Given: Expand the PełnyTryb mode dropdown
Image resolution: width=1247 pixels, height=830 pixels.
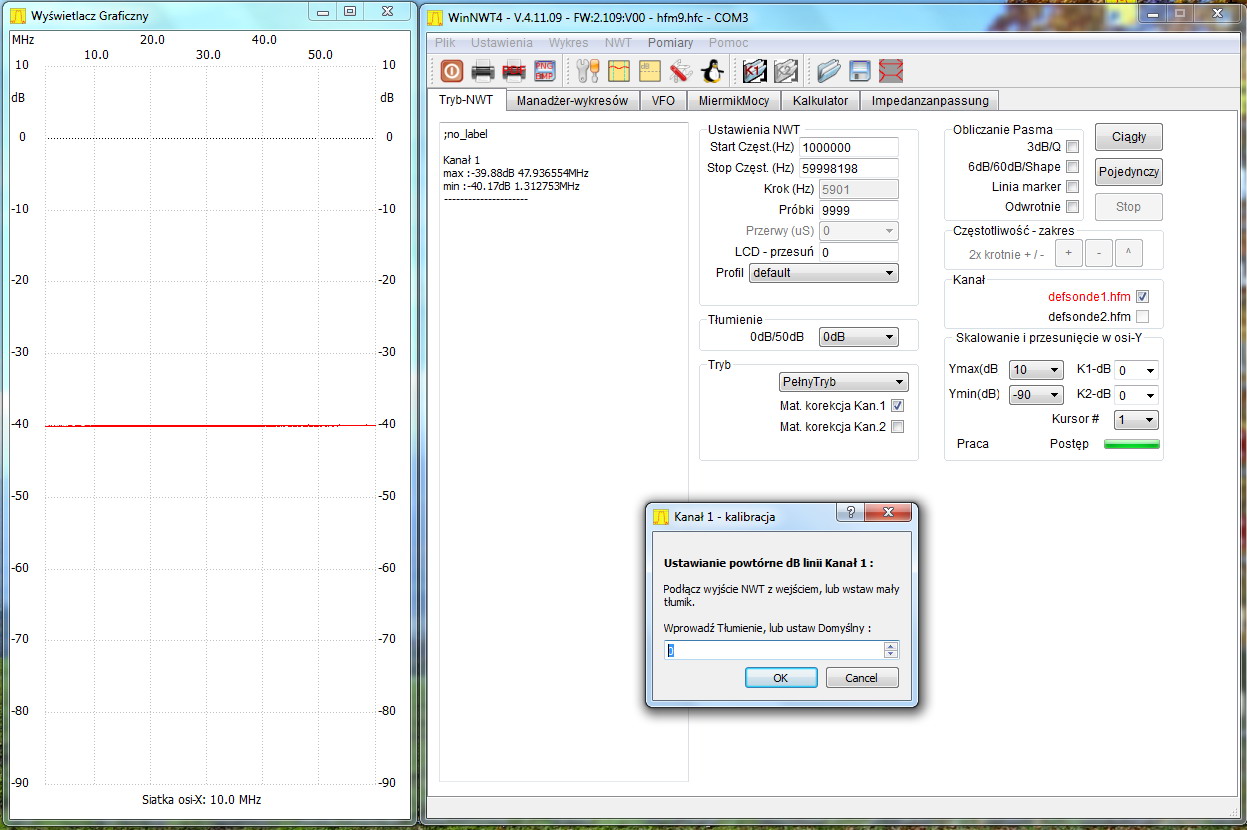Looking at the screenshot, I should coord(843,382).
